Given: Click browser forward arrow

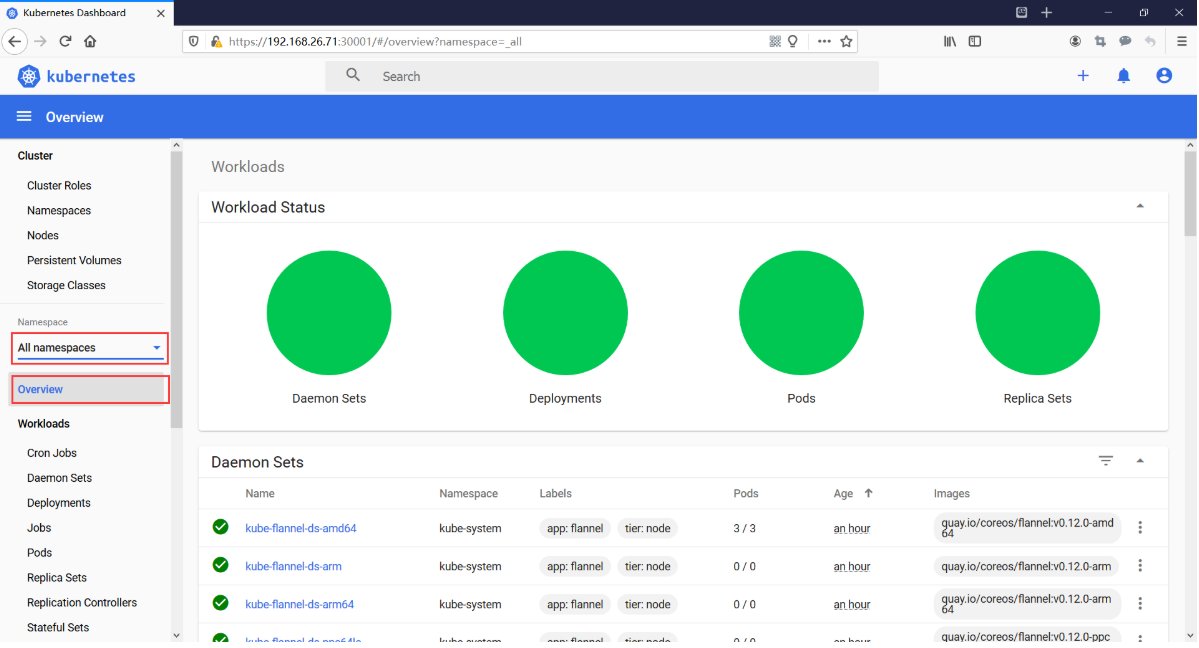Looking at the screenshot, I should [x=41, y=41].
